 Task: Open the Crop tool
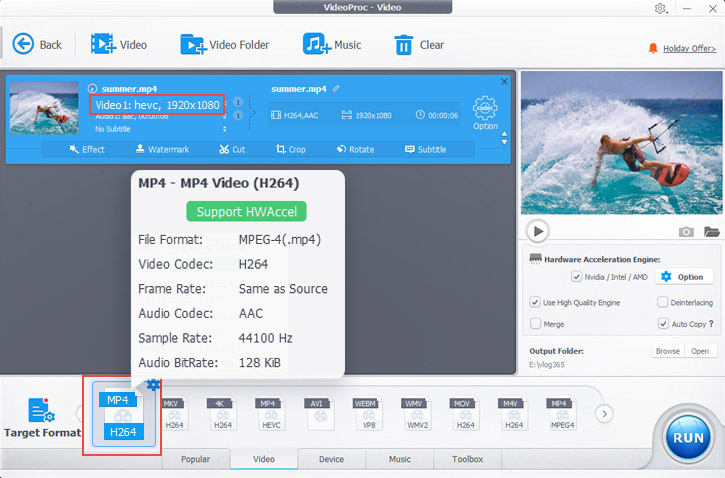coord(290,149)
